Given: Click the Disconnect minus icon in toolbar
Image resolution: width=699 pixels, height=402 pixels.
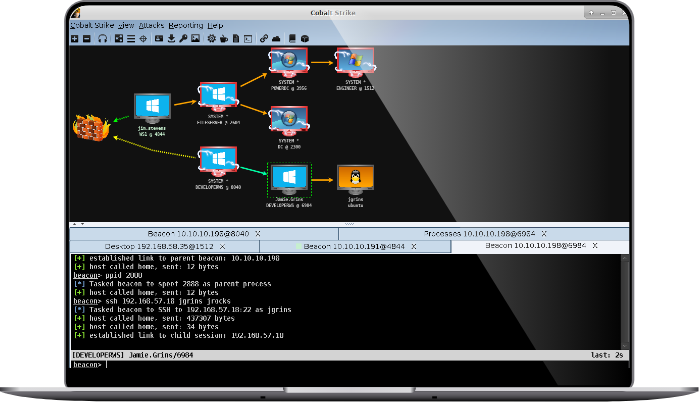Looking at the screenshot, I should click(x=86, y=39).
